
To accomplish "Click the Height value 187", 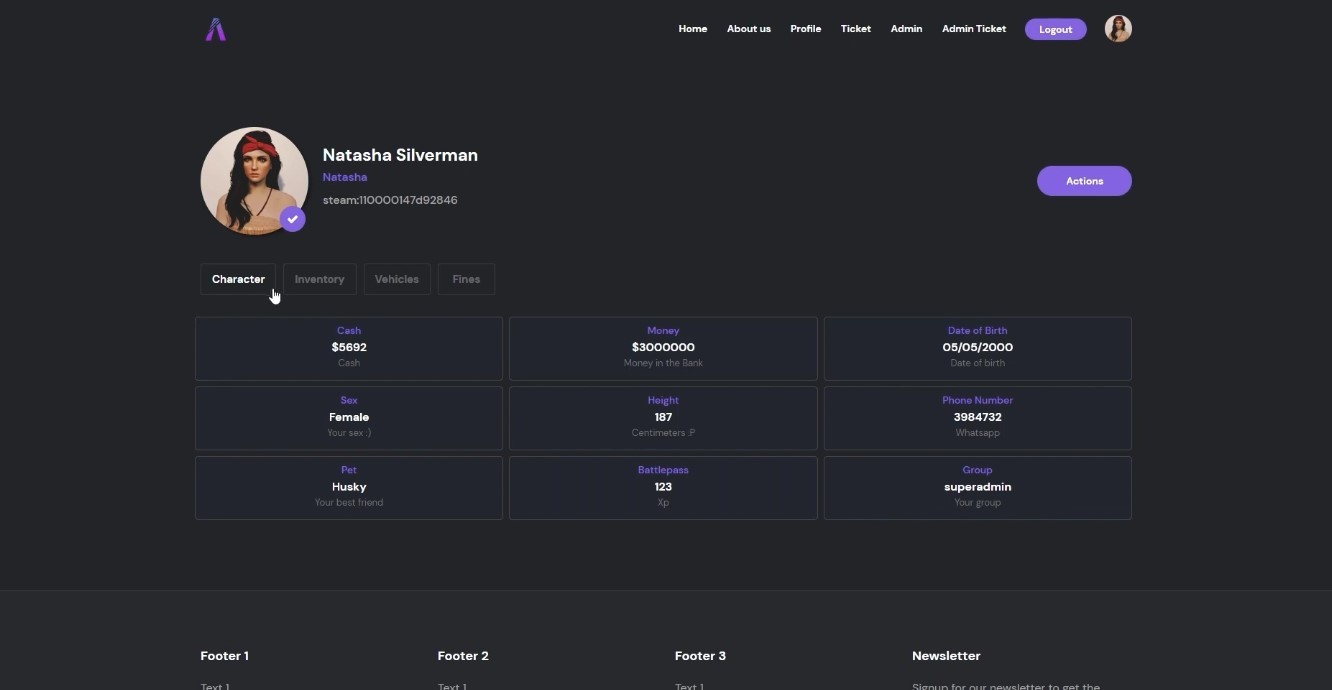I will (x=663, y=417).
